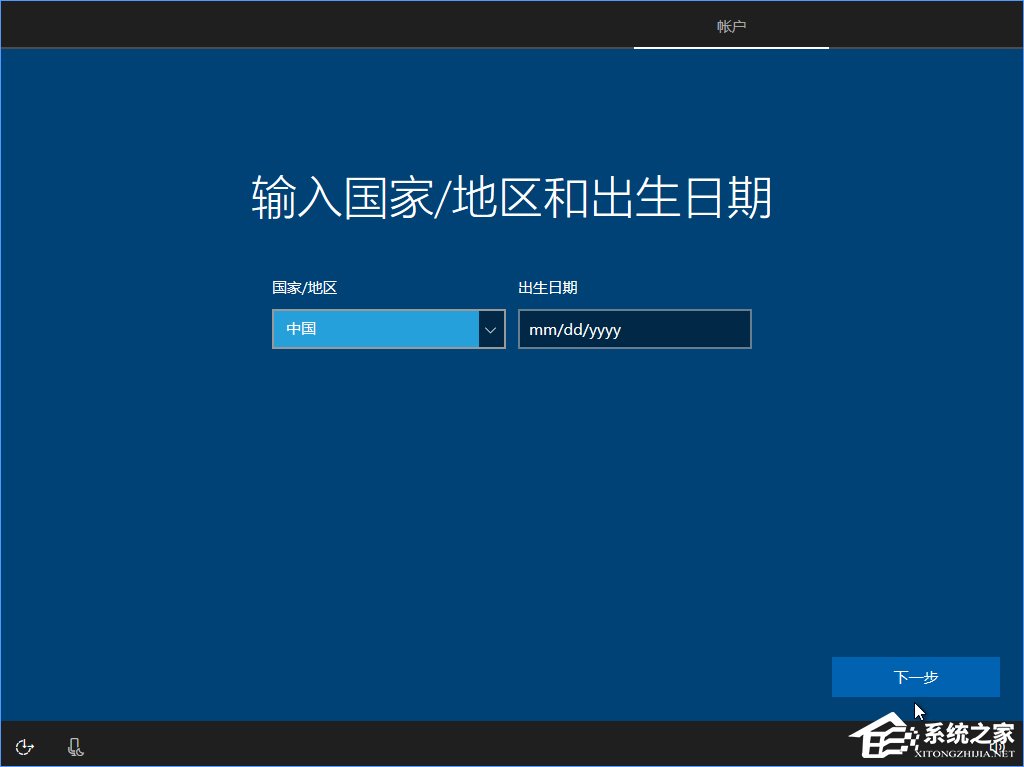Click the blue Next button bottom right
Viewport: 1024px width, 767px height.
point(915,677)
